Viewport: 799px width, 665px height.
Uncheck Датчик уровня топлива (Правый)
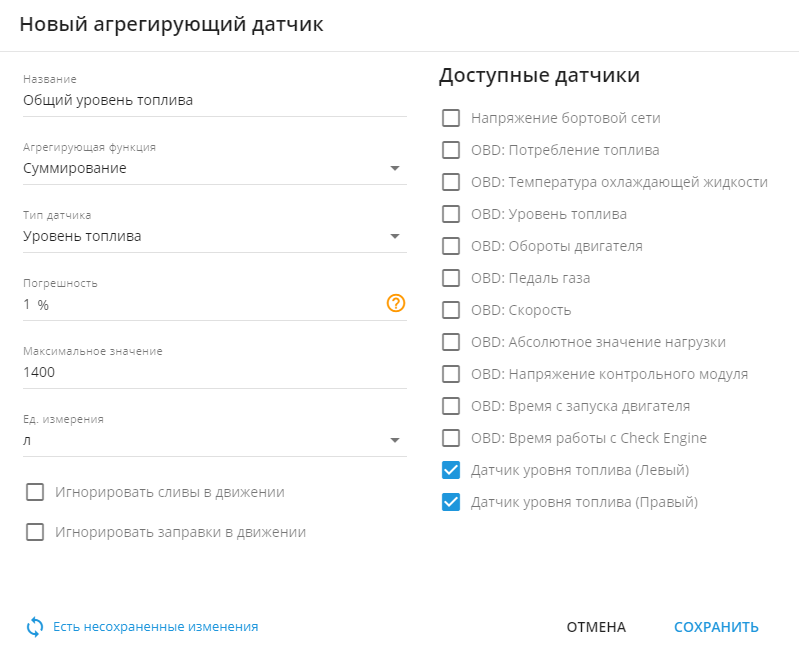[x=451, y=502]
